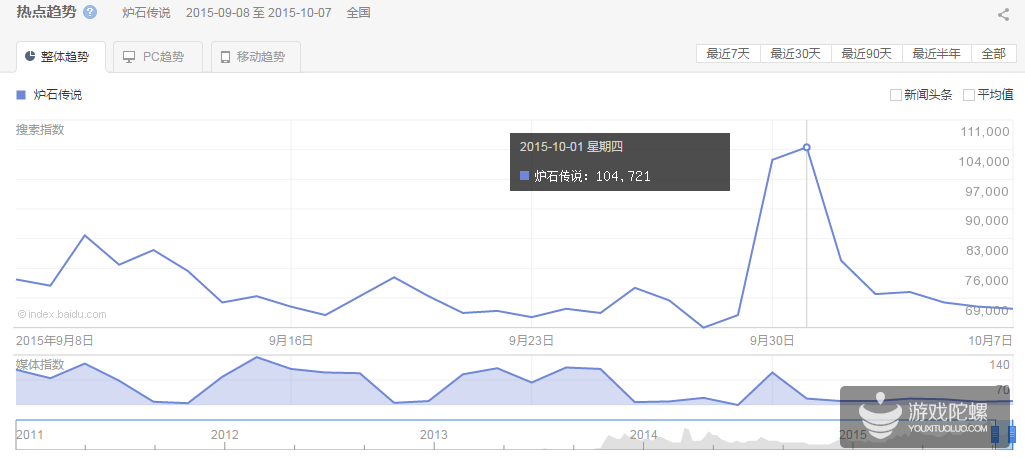Click the peak data point on Oct 1
The height and width of the screenshot is (458, 1025).
click(807, 147)
